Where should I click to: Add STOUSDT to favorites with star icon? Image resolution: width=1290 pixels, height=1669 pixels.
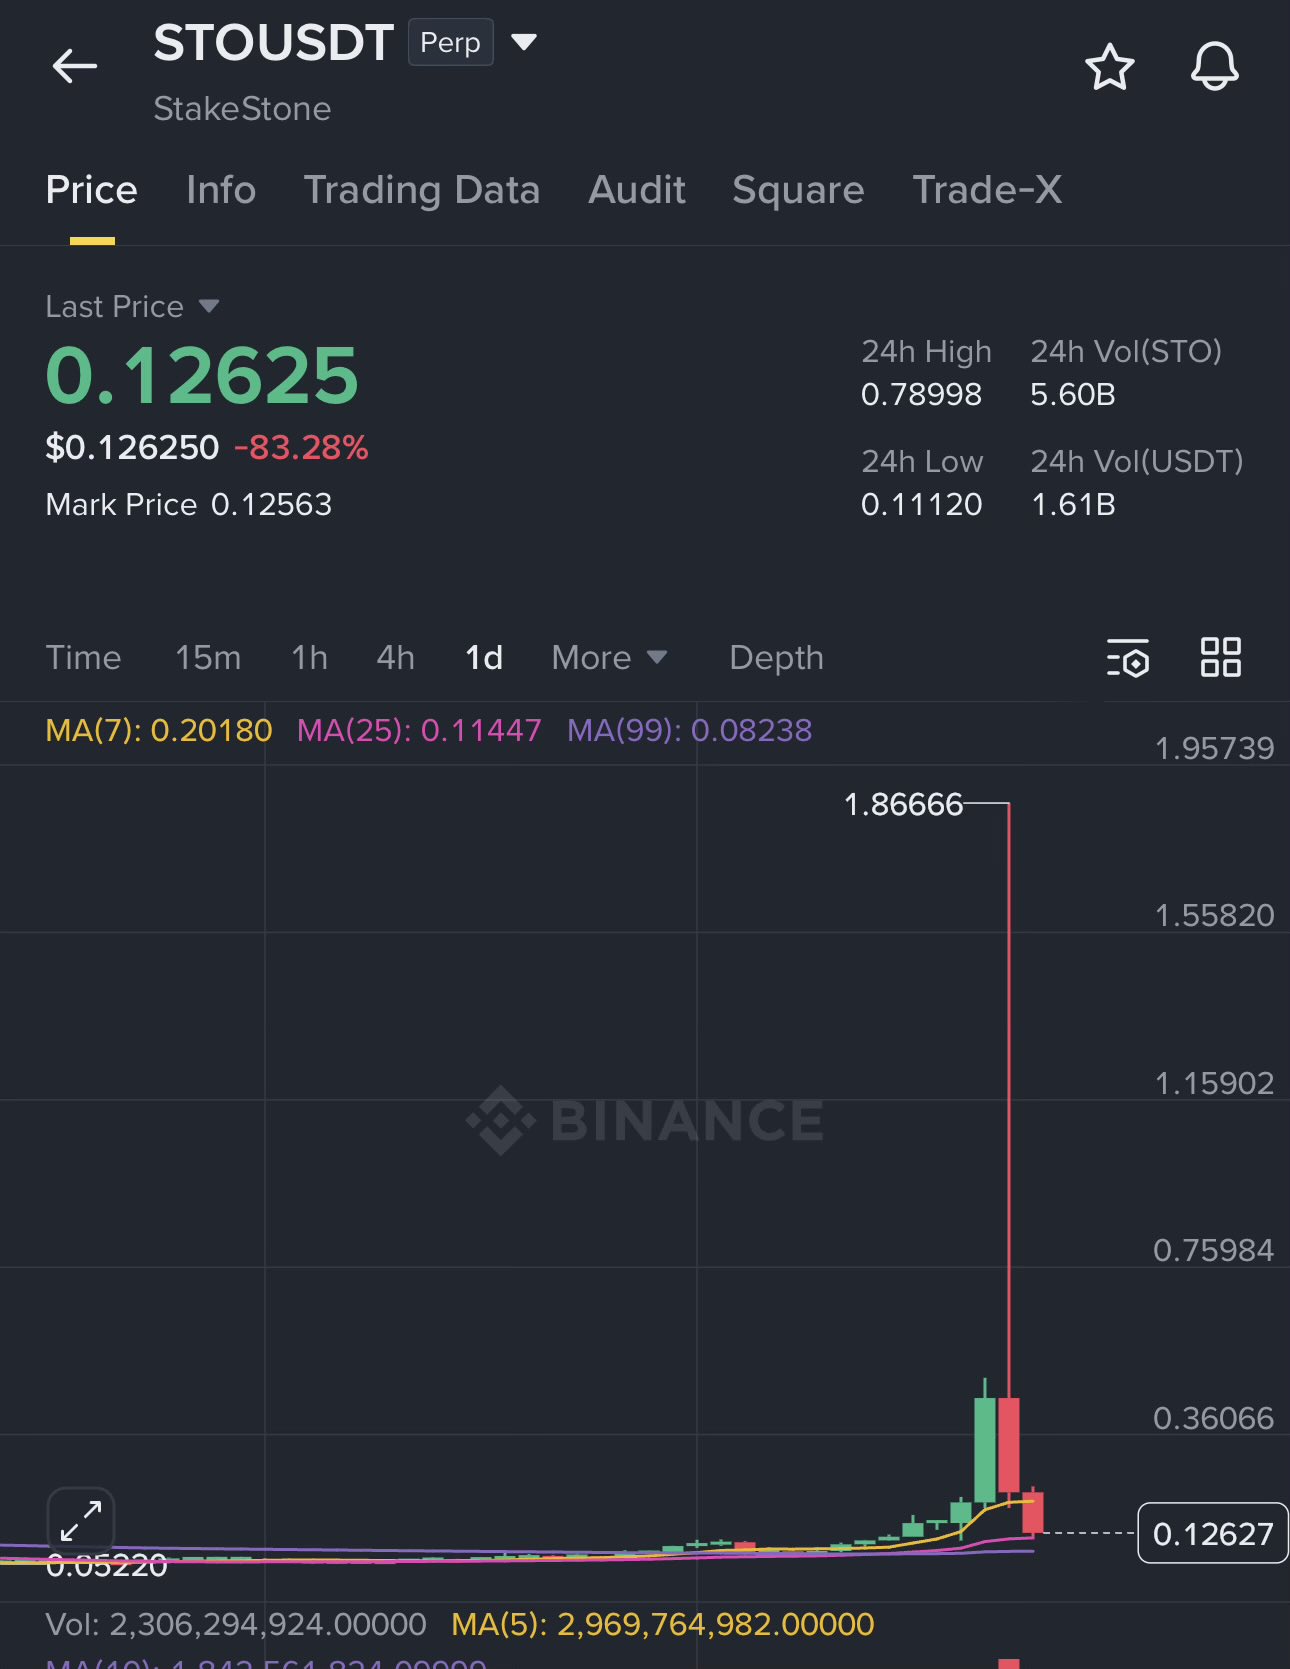(1109, 67)
